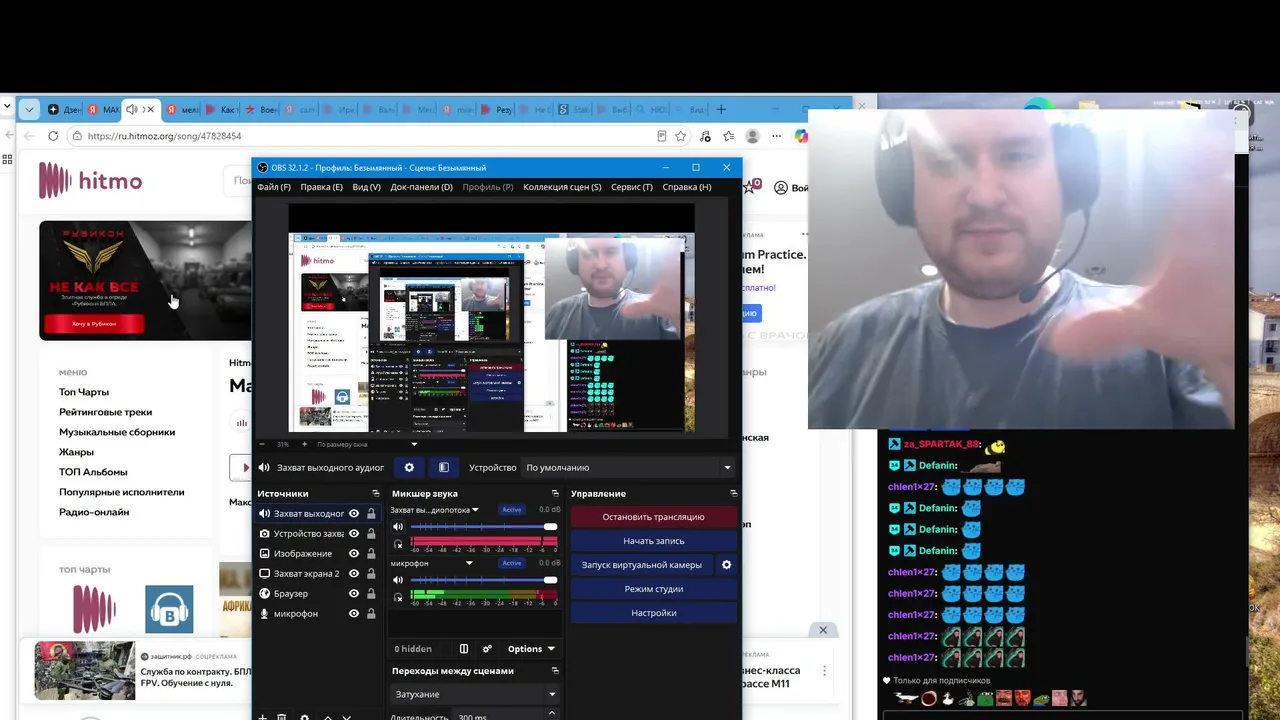Open browser tab list chevron
Viewport: 1280px width, 720px height.
(29, 109)
